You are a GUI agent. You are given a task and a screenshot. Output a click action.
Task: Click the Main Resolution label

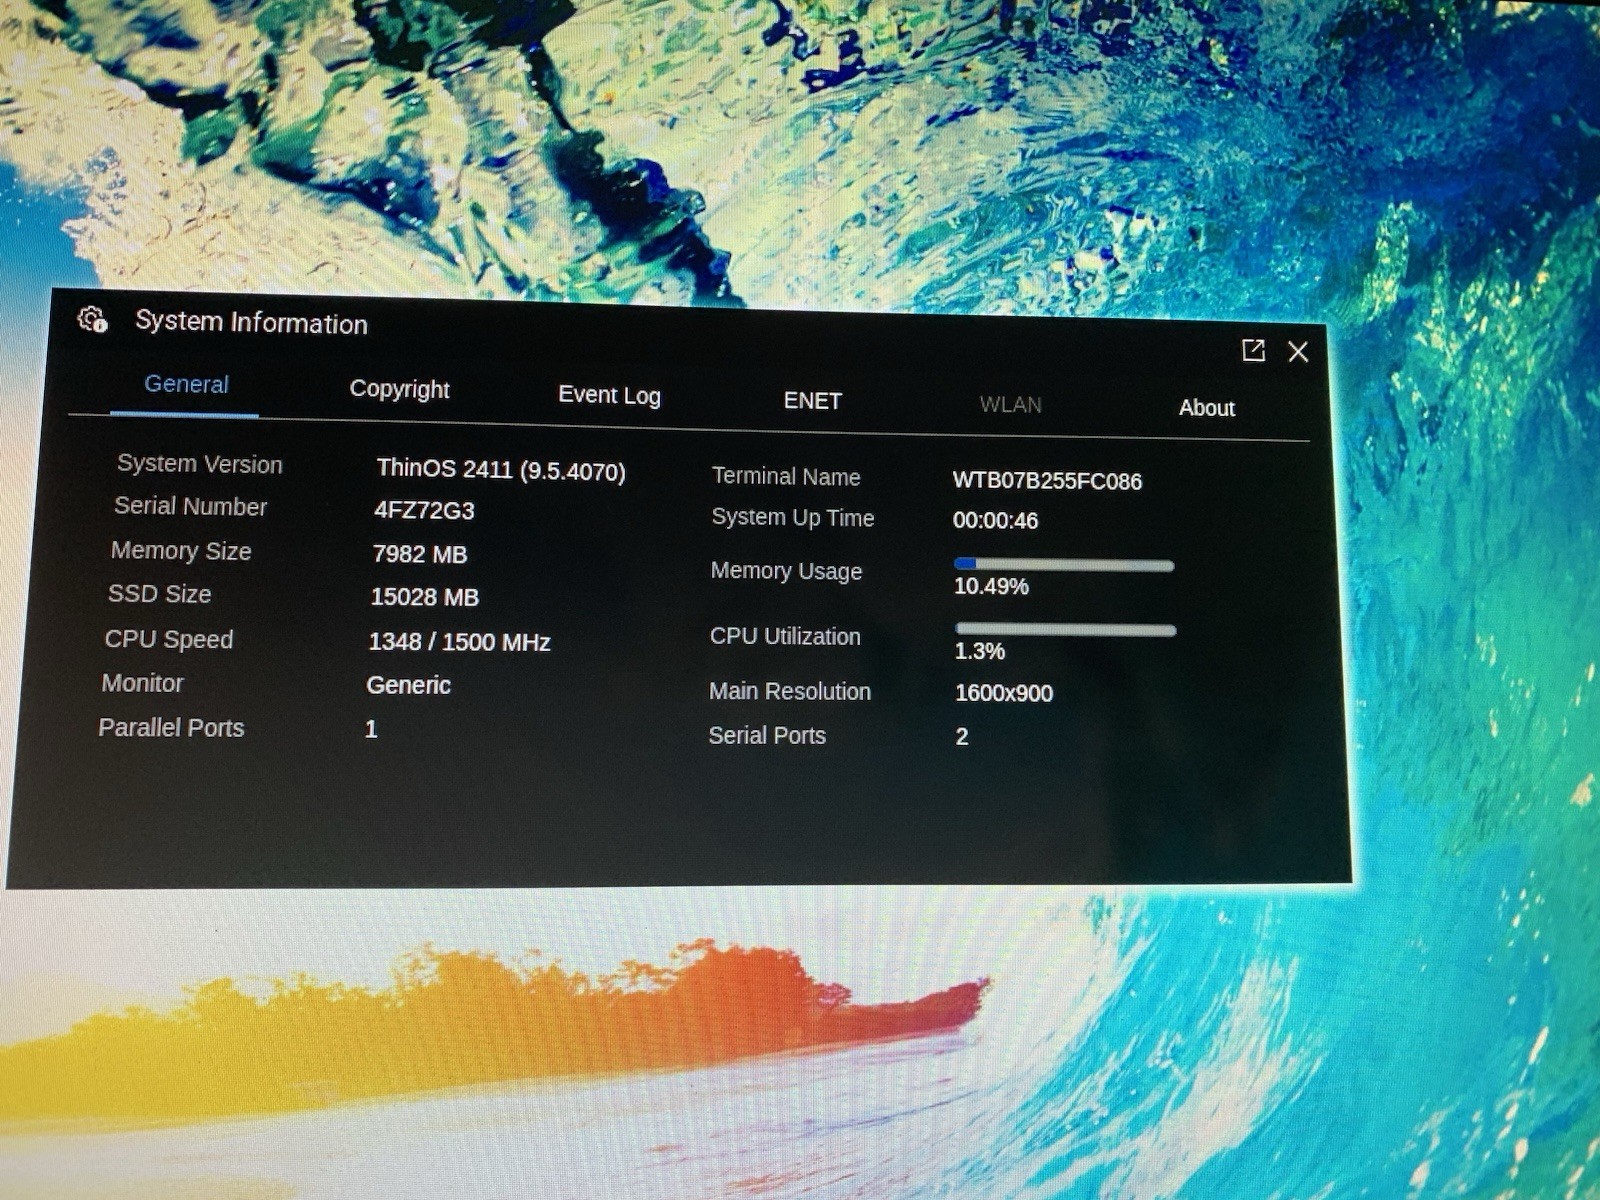pyautogui.click(x=790, y=692)
